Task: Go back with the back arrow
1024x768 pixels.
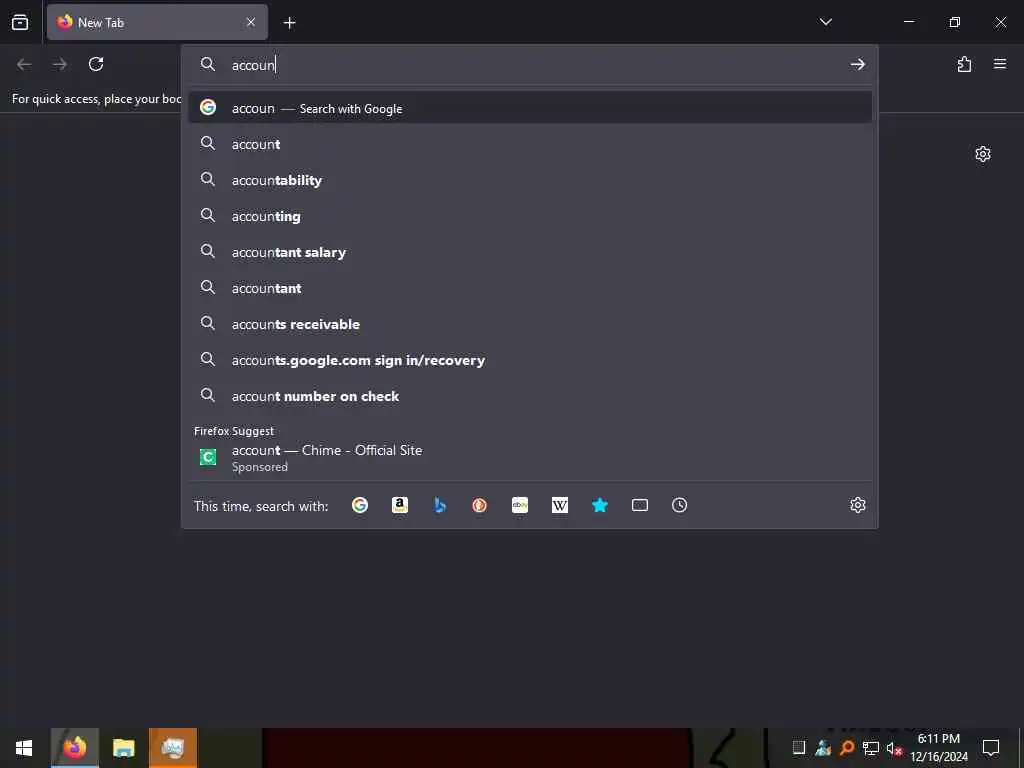Action: (24, 64)
